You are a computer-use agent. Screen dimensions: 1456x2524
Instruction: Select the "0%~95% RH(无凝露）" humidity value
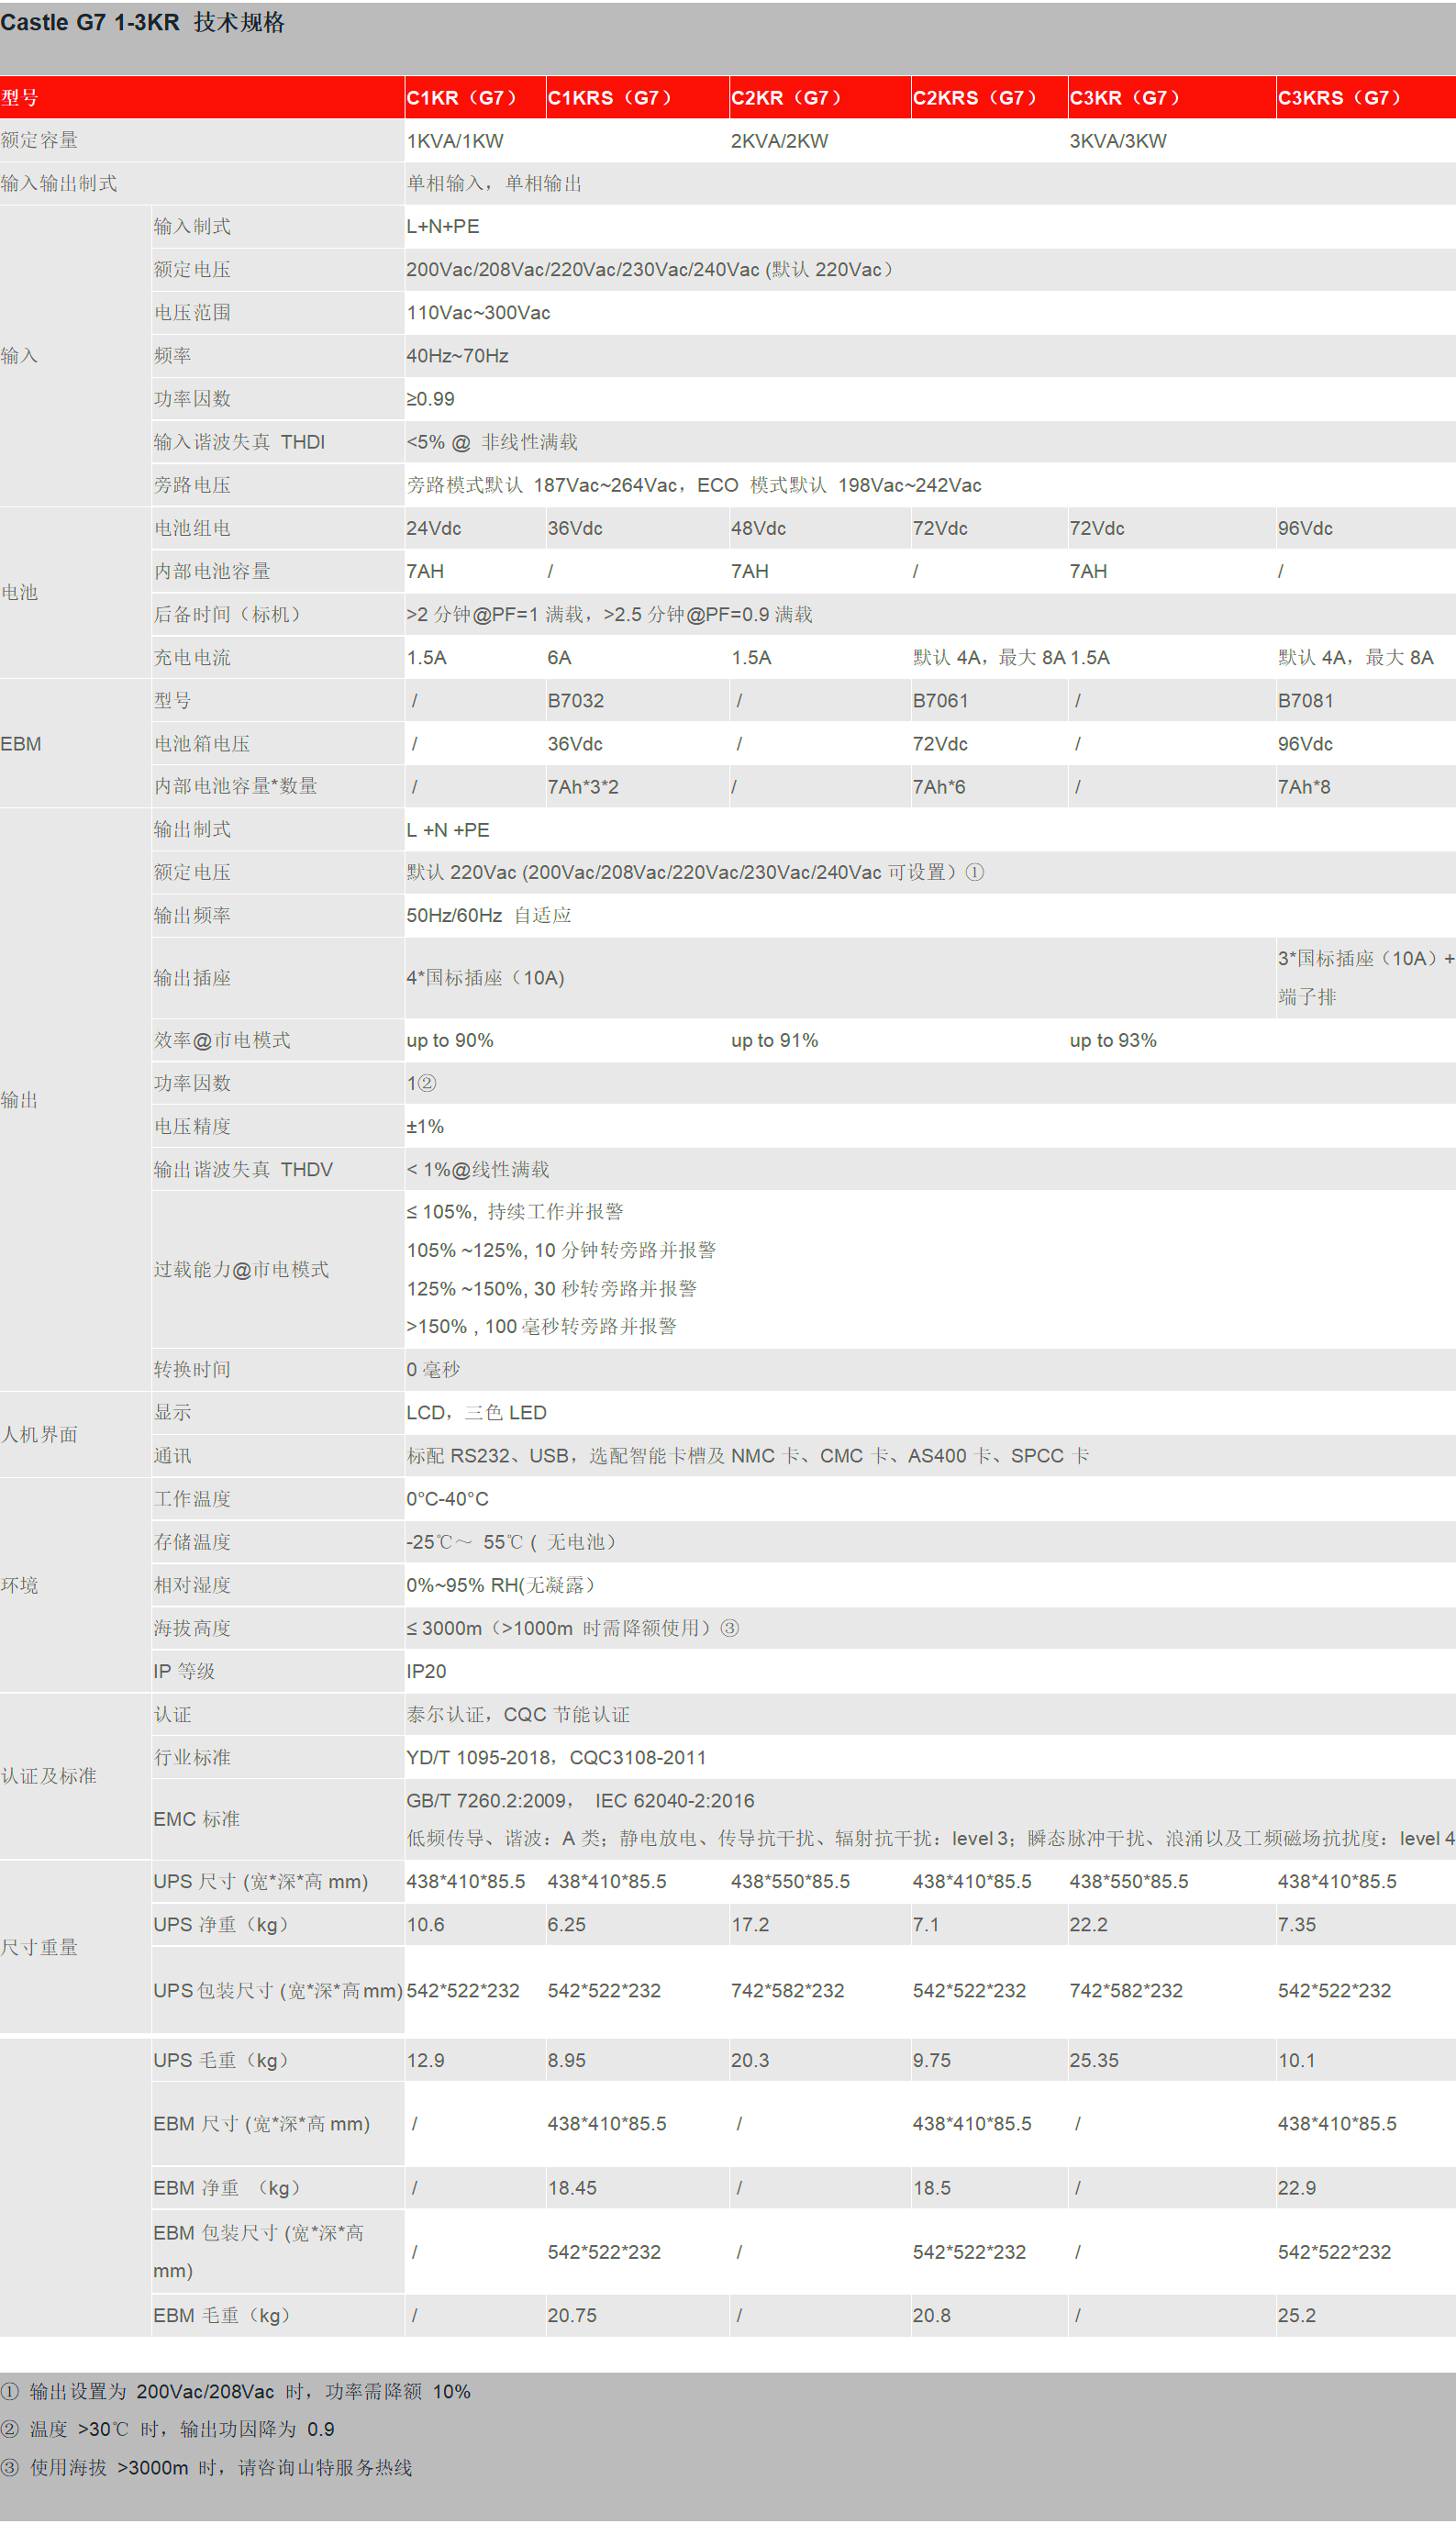tap(500, 1585)
